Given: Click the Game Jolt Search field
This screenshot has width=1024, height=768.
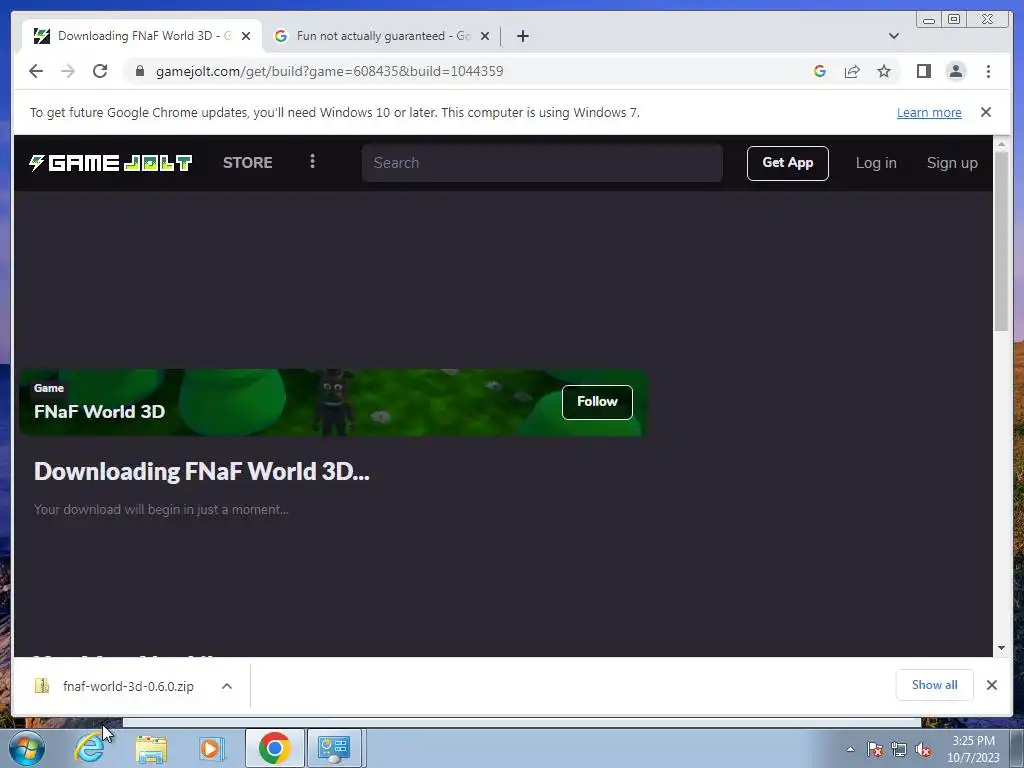Looking at the screenshot, I should pyautogui.click(x=542, y=163).
